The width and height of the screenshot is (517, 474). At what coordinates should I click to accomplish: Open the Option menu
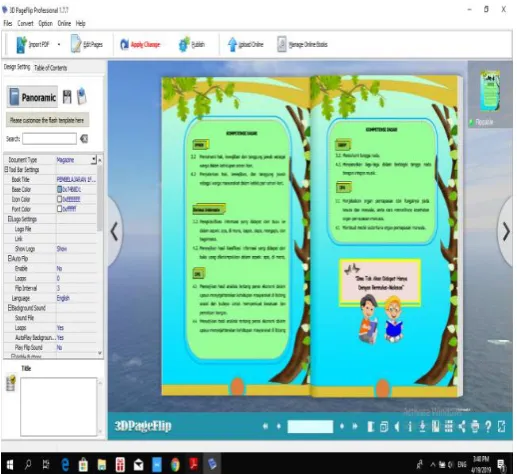coord(45,23)
